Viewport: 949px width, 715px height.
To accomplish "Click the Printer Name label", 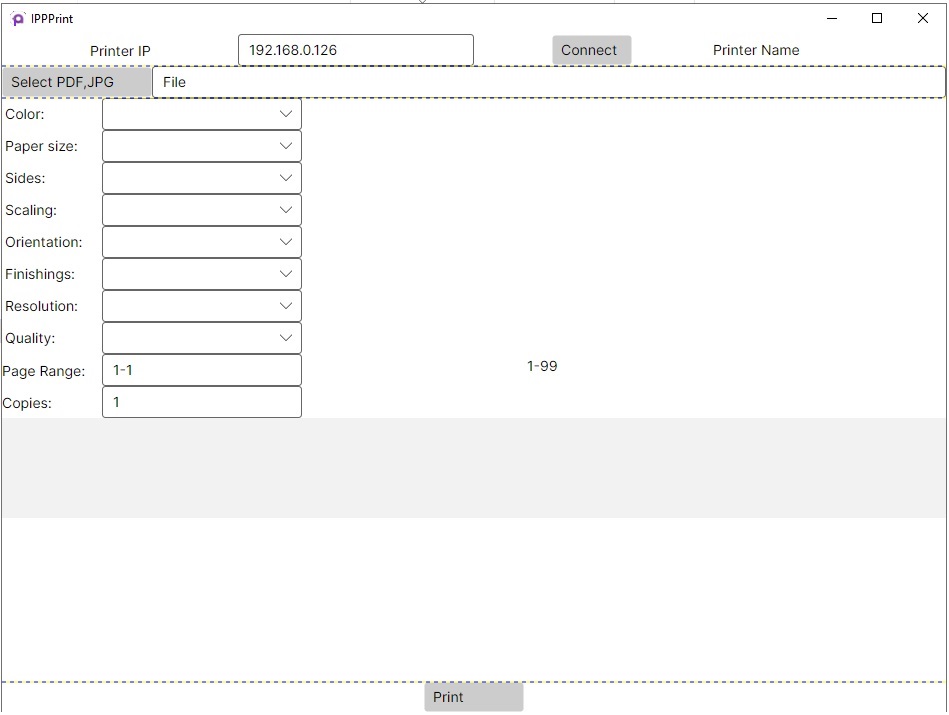I will [756, 50].
